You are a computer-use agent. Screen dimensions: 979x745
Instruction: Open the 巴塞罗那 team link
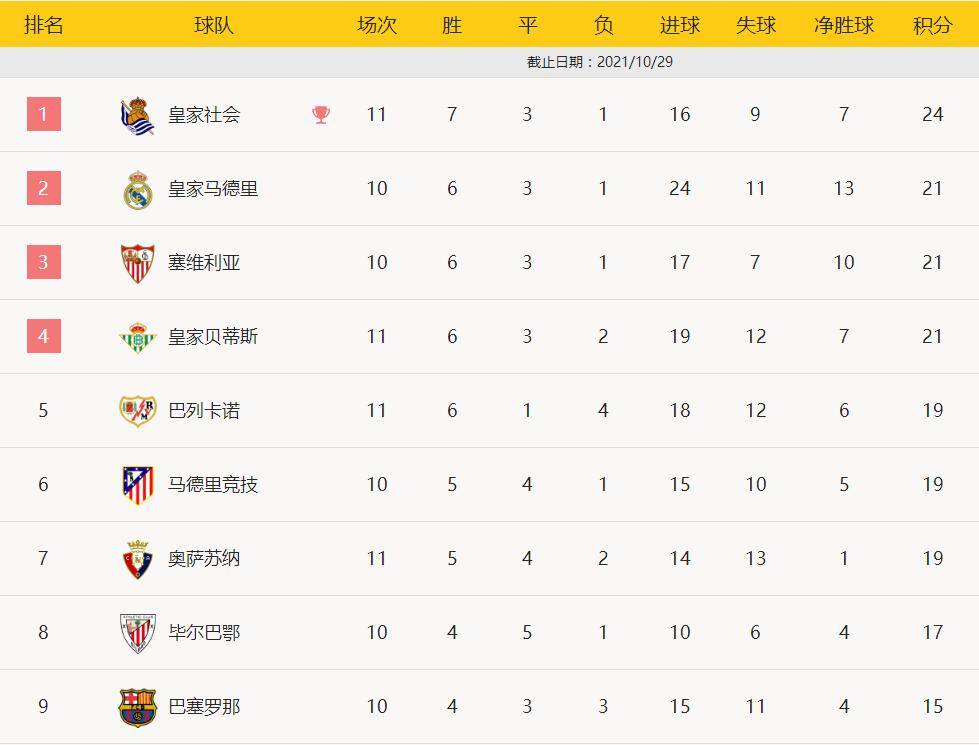[x=204, y=707]
